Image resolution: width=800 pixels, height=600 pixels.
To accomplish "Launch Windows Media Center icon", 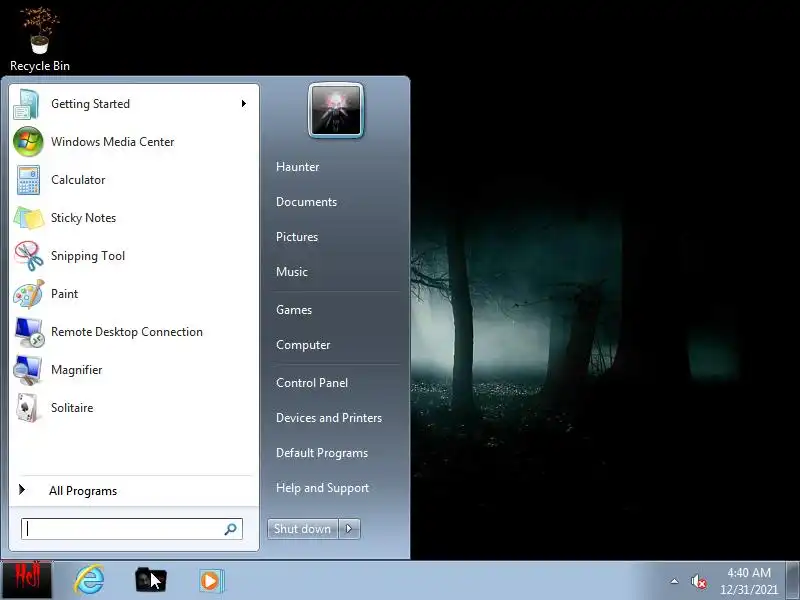I will tap(28, 142).
